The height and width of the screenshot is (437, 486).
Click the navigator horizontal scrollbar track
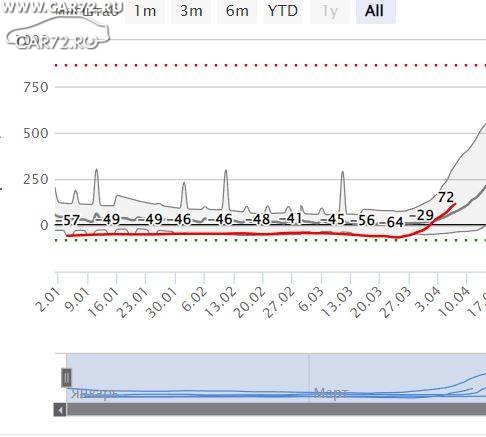click(x=276, y=410)
